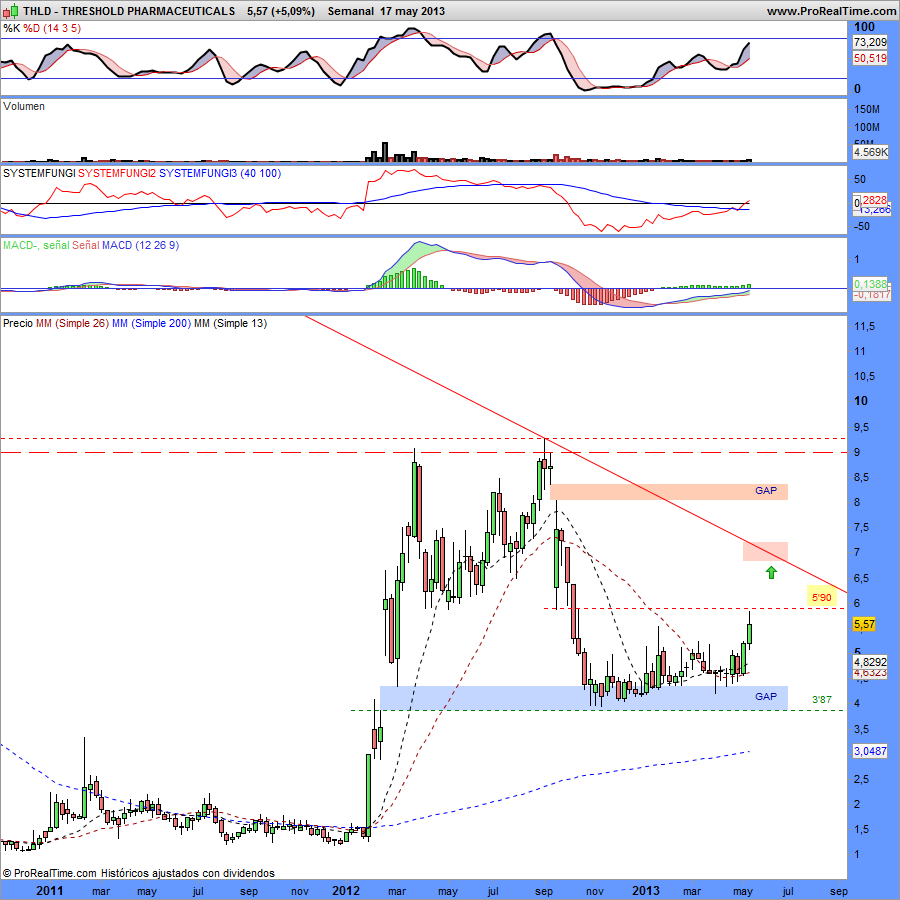Click the 11,5 price axis label
The height and width of the screenshot is (900, 900).
[864, 326]
